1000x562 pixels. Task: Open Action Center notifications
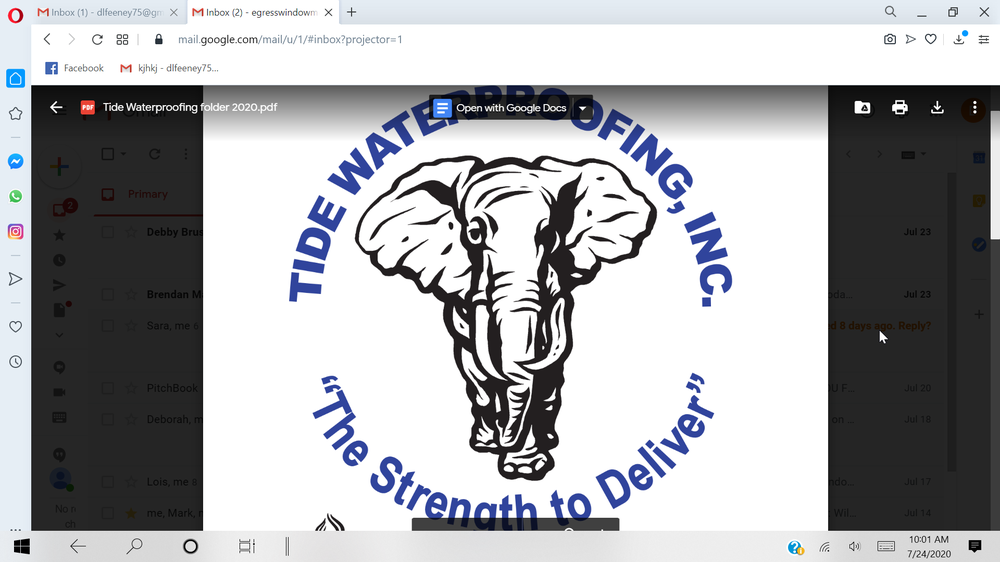click(974, 546)
